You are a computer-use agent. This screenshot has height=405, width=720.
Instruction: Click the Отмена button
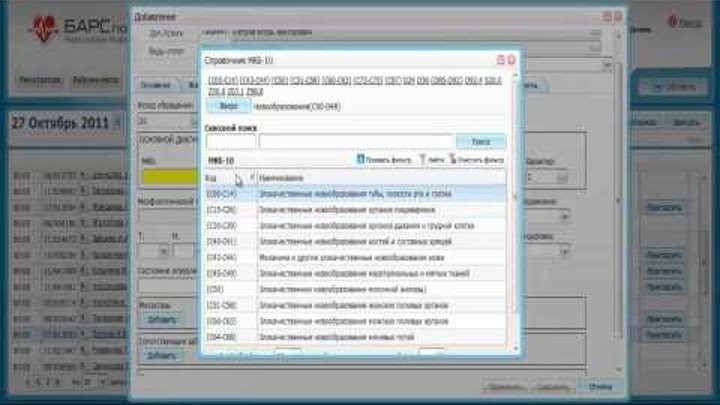[600, 387]
